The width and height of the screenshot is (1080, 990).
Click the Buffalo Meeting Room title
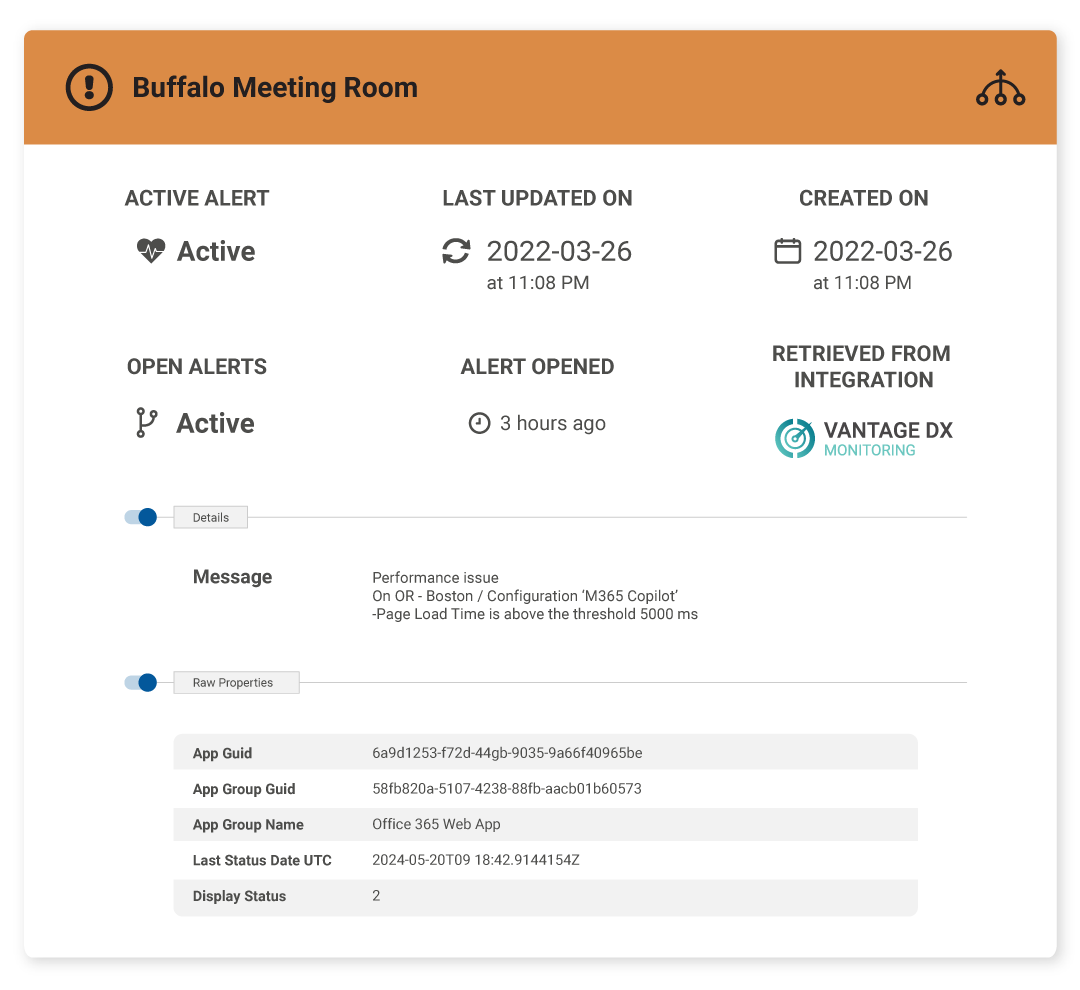coord(274,87)
